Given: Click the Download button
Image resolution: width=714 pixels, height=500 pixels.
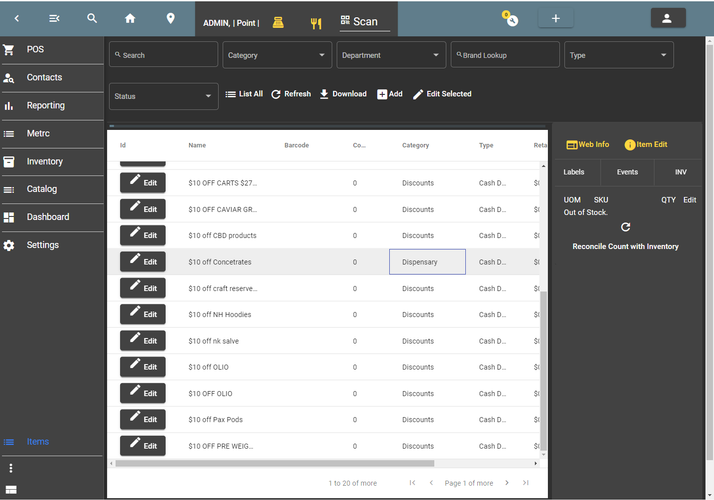Looking at the screenshot, I should (343, 94).
